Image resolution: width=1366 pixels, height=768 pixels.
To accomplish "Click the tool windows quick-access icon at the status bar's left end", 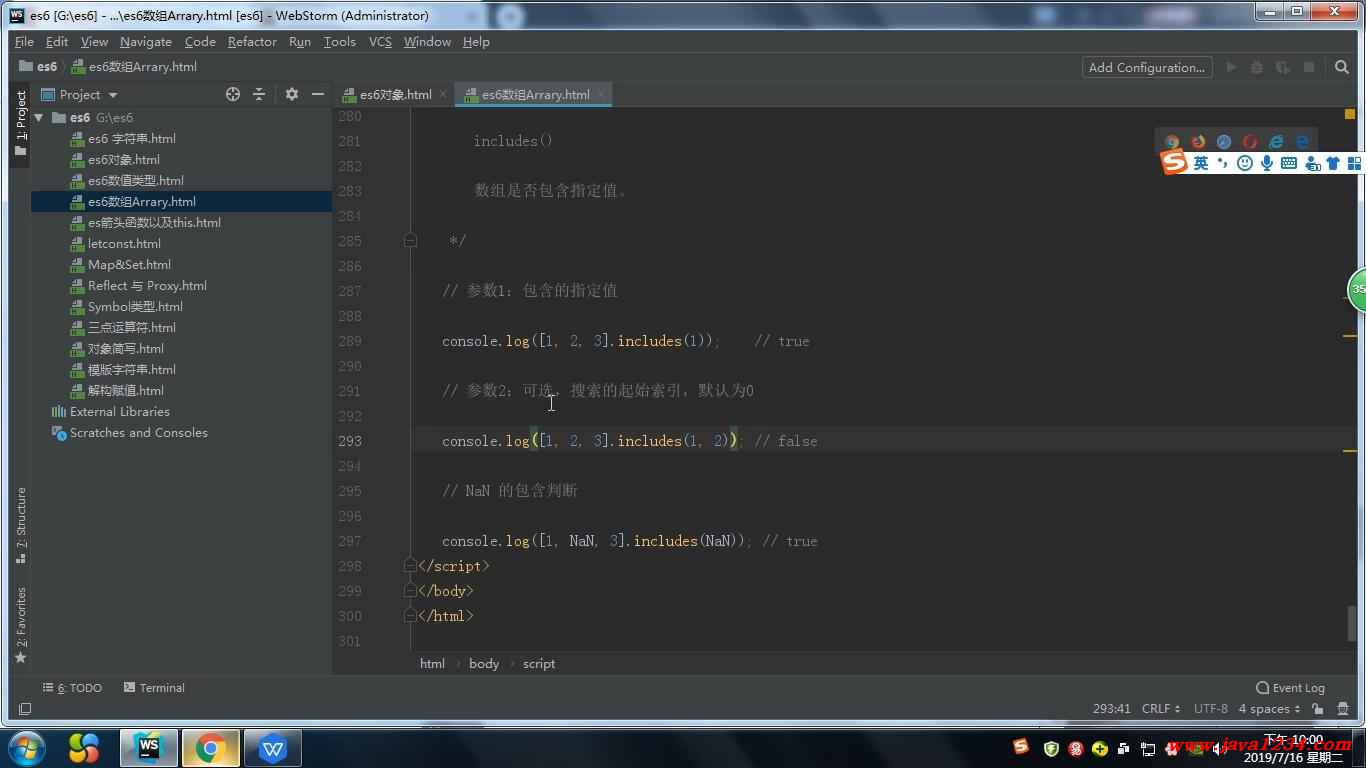I will pyautogui.click(x=25, y=708).
